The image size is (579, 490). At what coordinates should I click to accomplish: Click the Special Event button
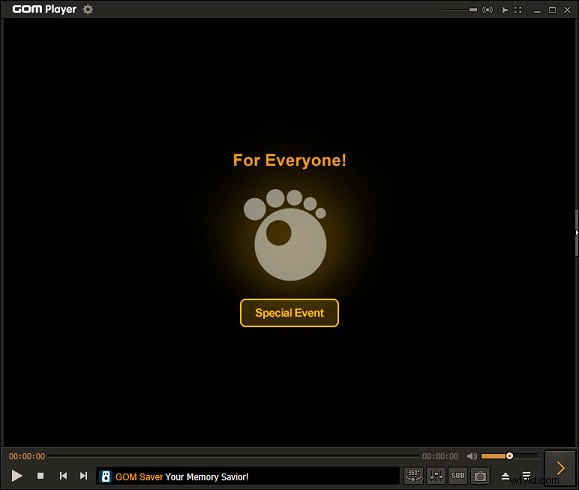click(x=290, y=313)
